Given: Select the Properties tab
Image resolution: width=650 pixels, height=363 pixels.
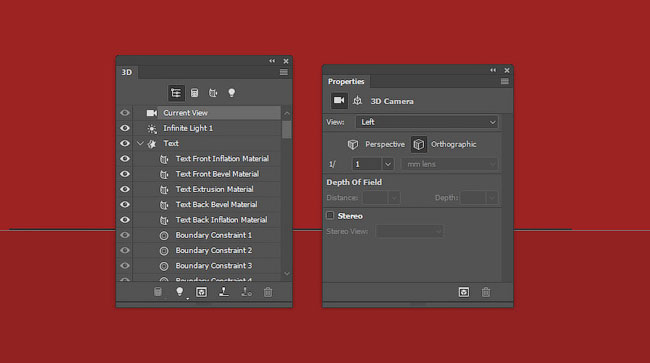Looking at the screenshot, I should tap(346, 82).
